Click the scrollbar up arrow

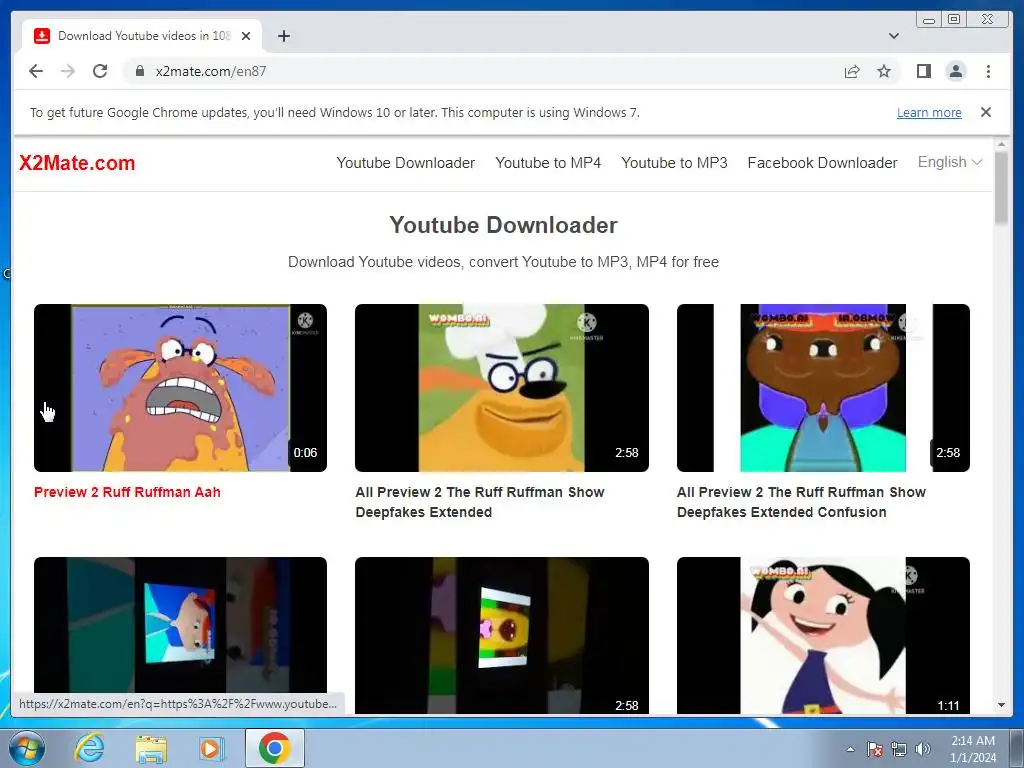[1001, 144]
